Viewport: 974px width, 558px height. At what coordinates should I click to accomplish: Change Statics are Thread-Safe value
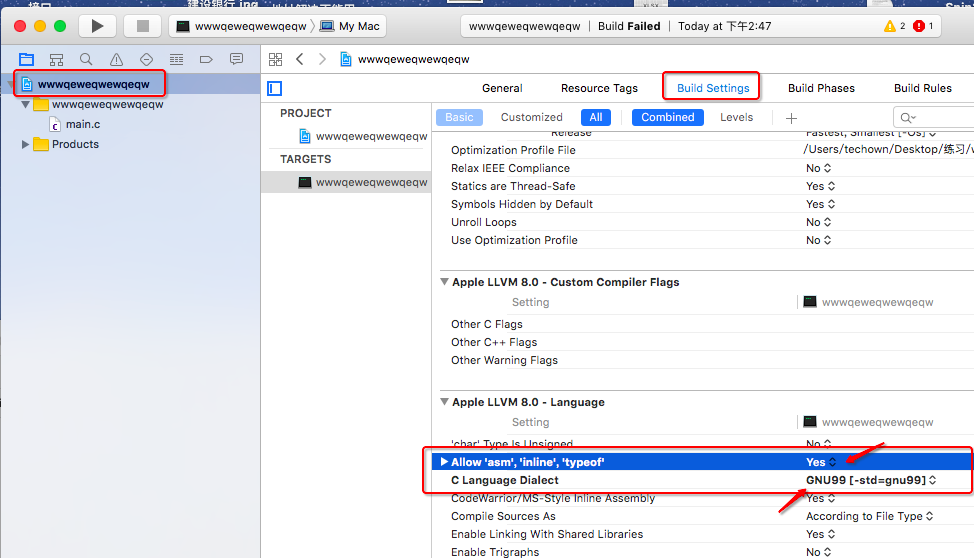point(821,186)
